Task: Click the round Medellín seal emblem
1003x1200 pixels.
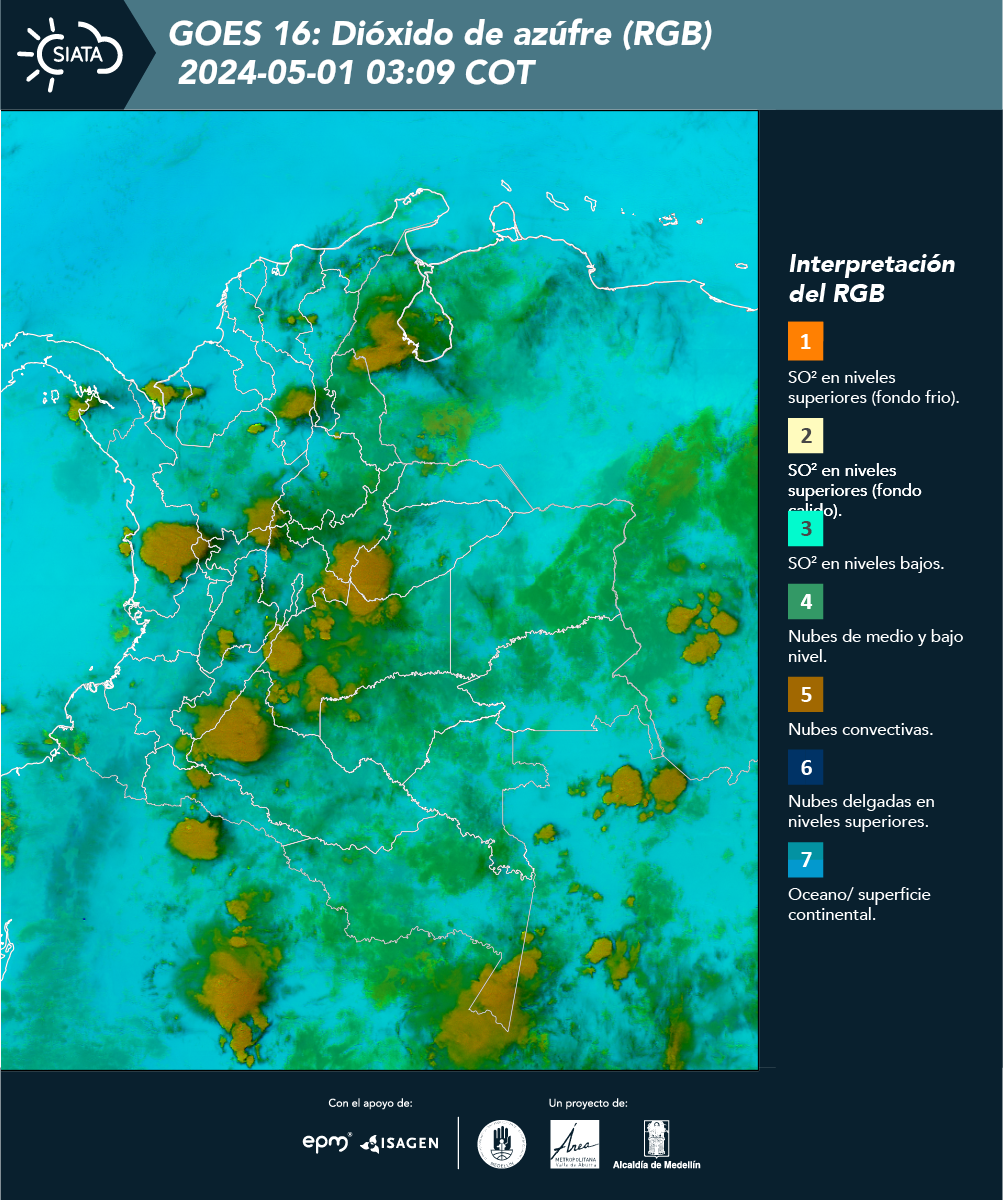Action: tap(502, 1144)
